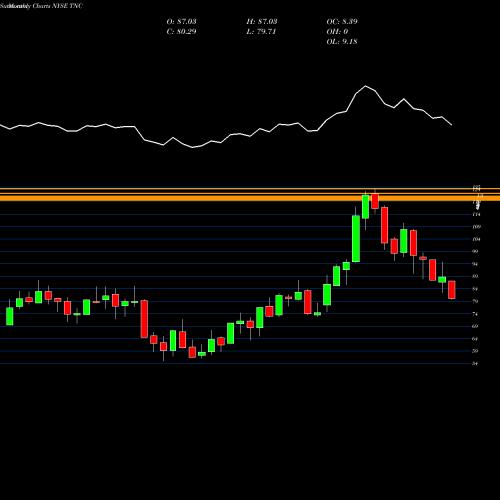The image size is (500, 500).
Task: Click the long red candle dropping to 64
Action: [x=144, y=319]
